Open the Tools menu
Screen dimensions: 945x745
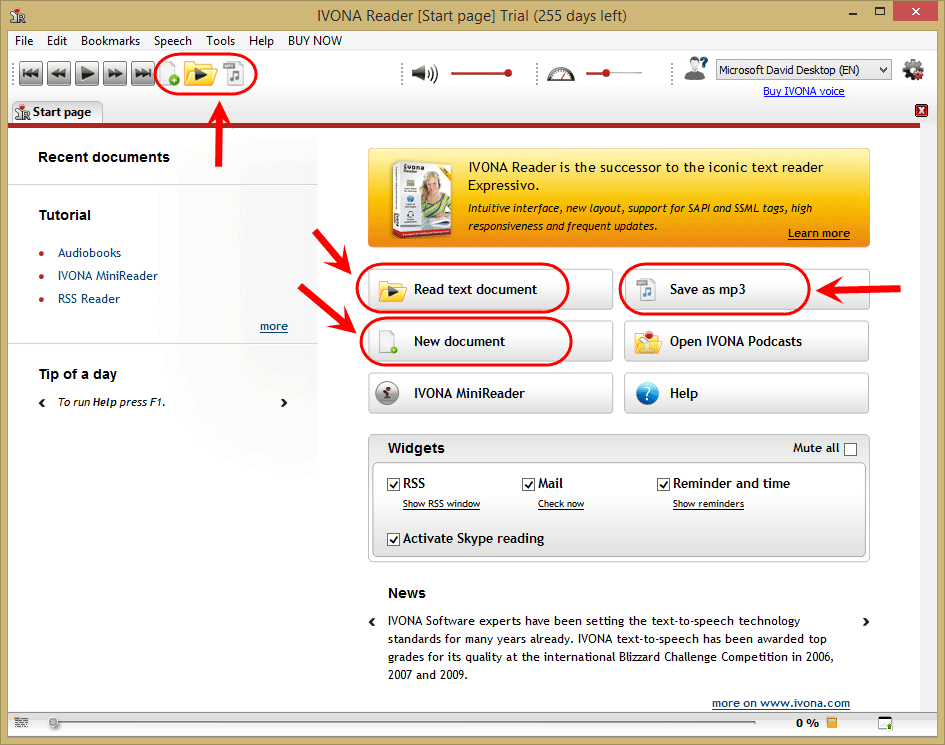tap(220, 40)
